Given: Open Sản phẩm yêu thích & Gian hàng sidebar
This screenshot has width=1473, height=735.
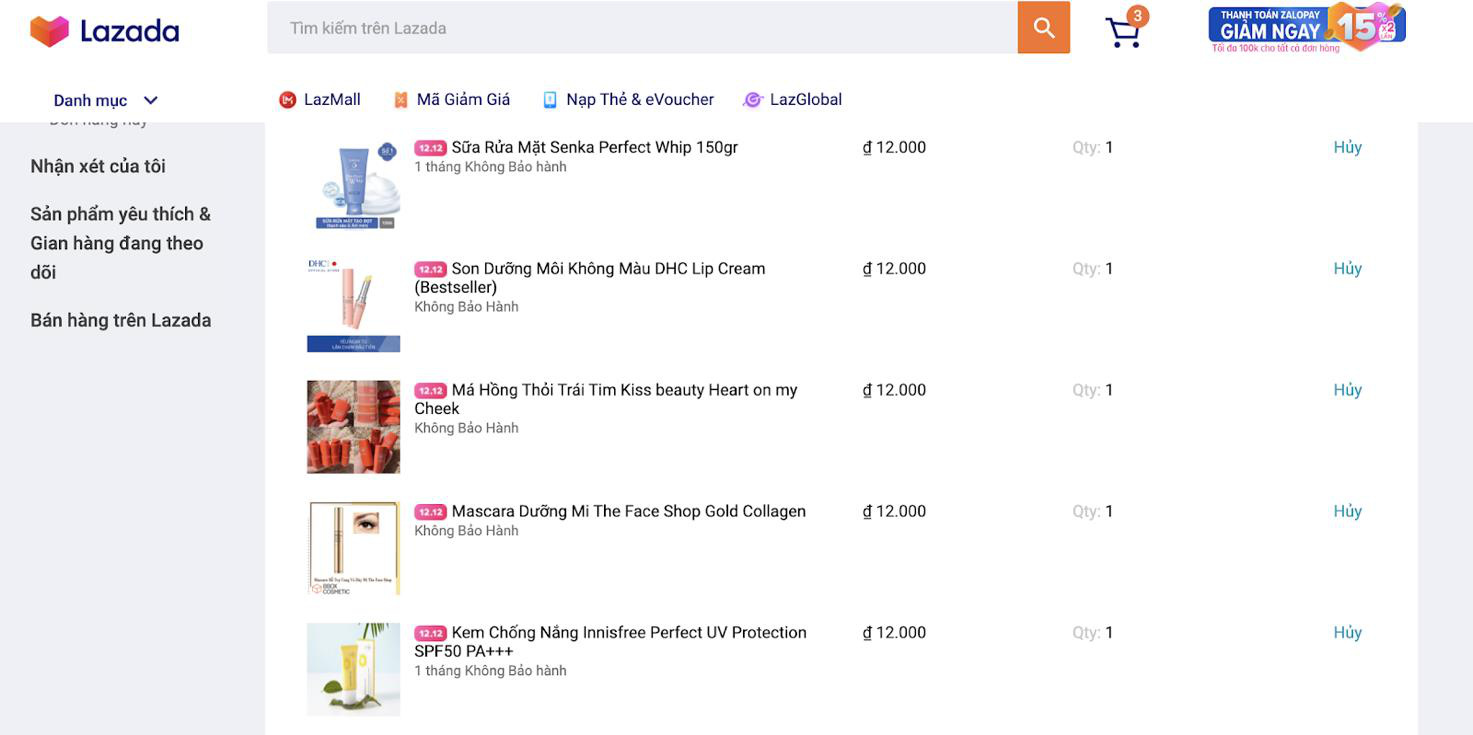Looking at the screenshot, I should (x=121, y=243).
